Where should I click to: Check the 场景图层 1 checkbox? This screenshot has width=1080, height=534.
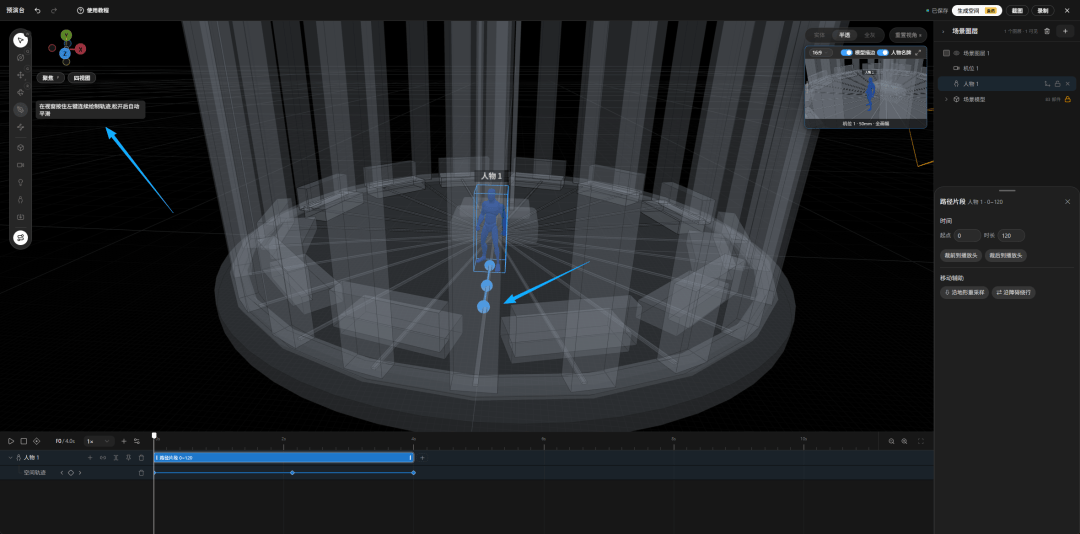coord(946,53)
